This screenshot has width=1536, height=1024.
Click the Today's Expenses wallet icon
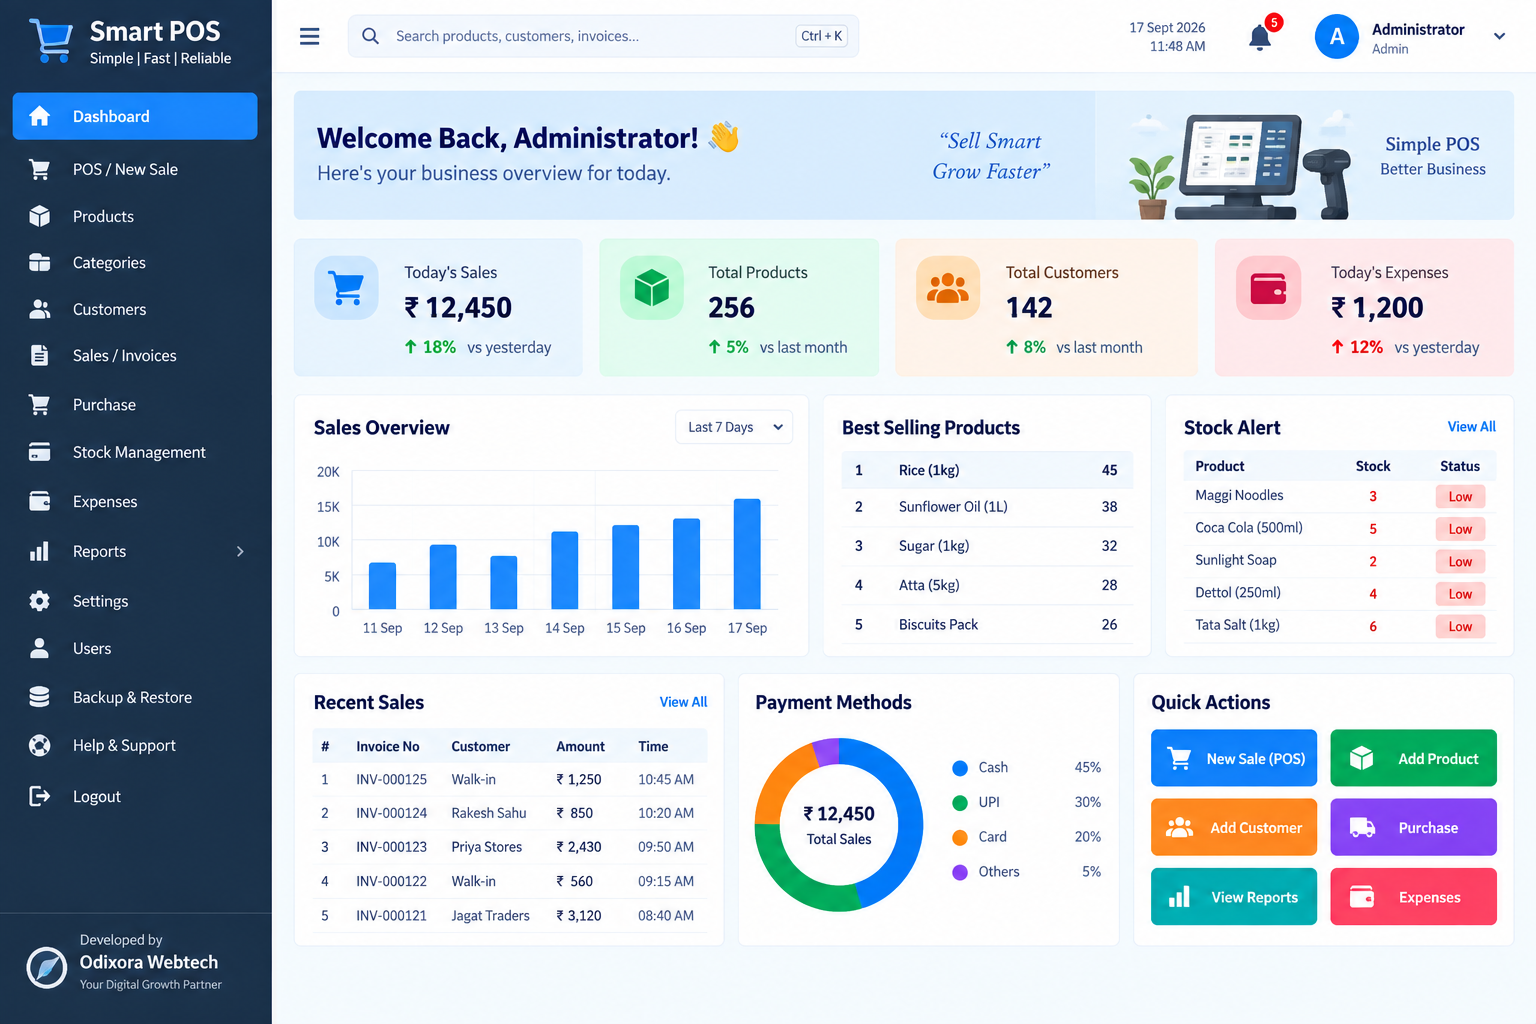pyautogui.click(x=1269, y=288)
